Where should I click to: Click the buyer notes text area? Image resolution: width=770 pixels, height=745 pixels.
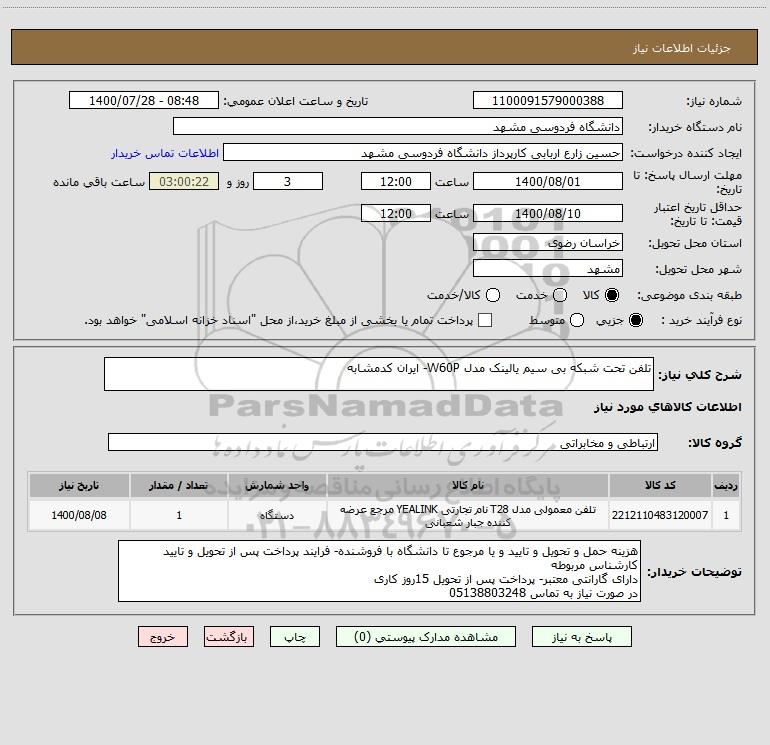[x=379, y=571]
